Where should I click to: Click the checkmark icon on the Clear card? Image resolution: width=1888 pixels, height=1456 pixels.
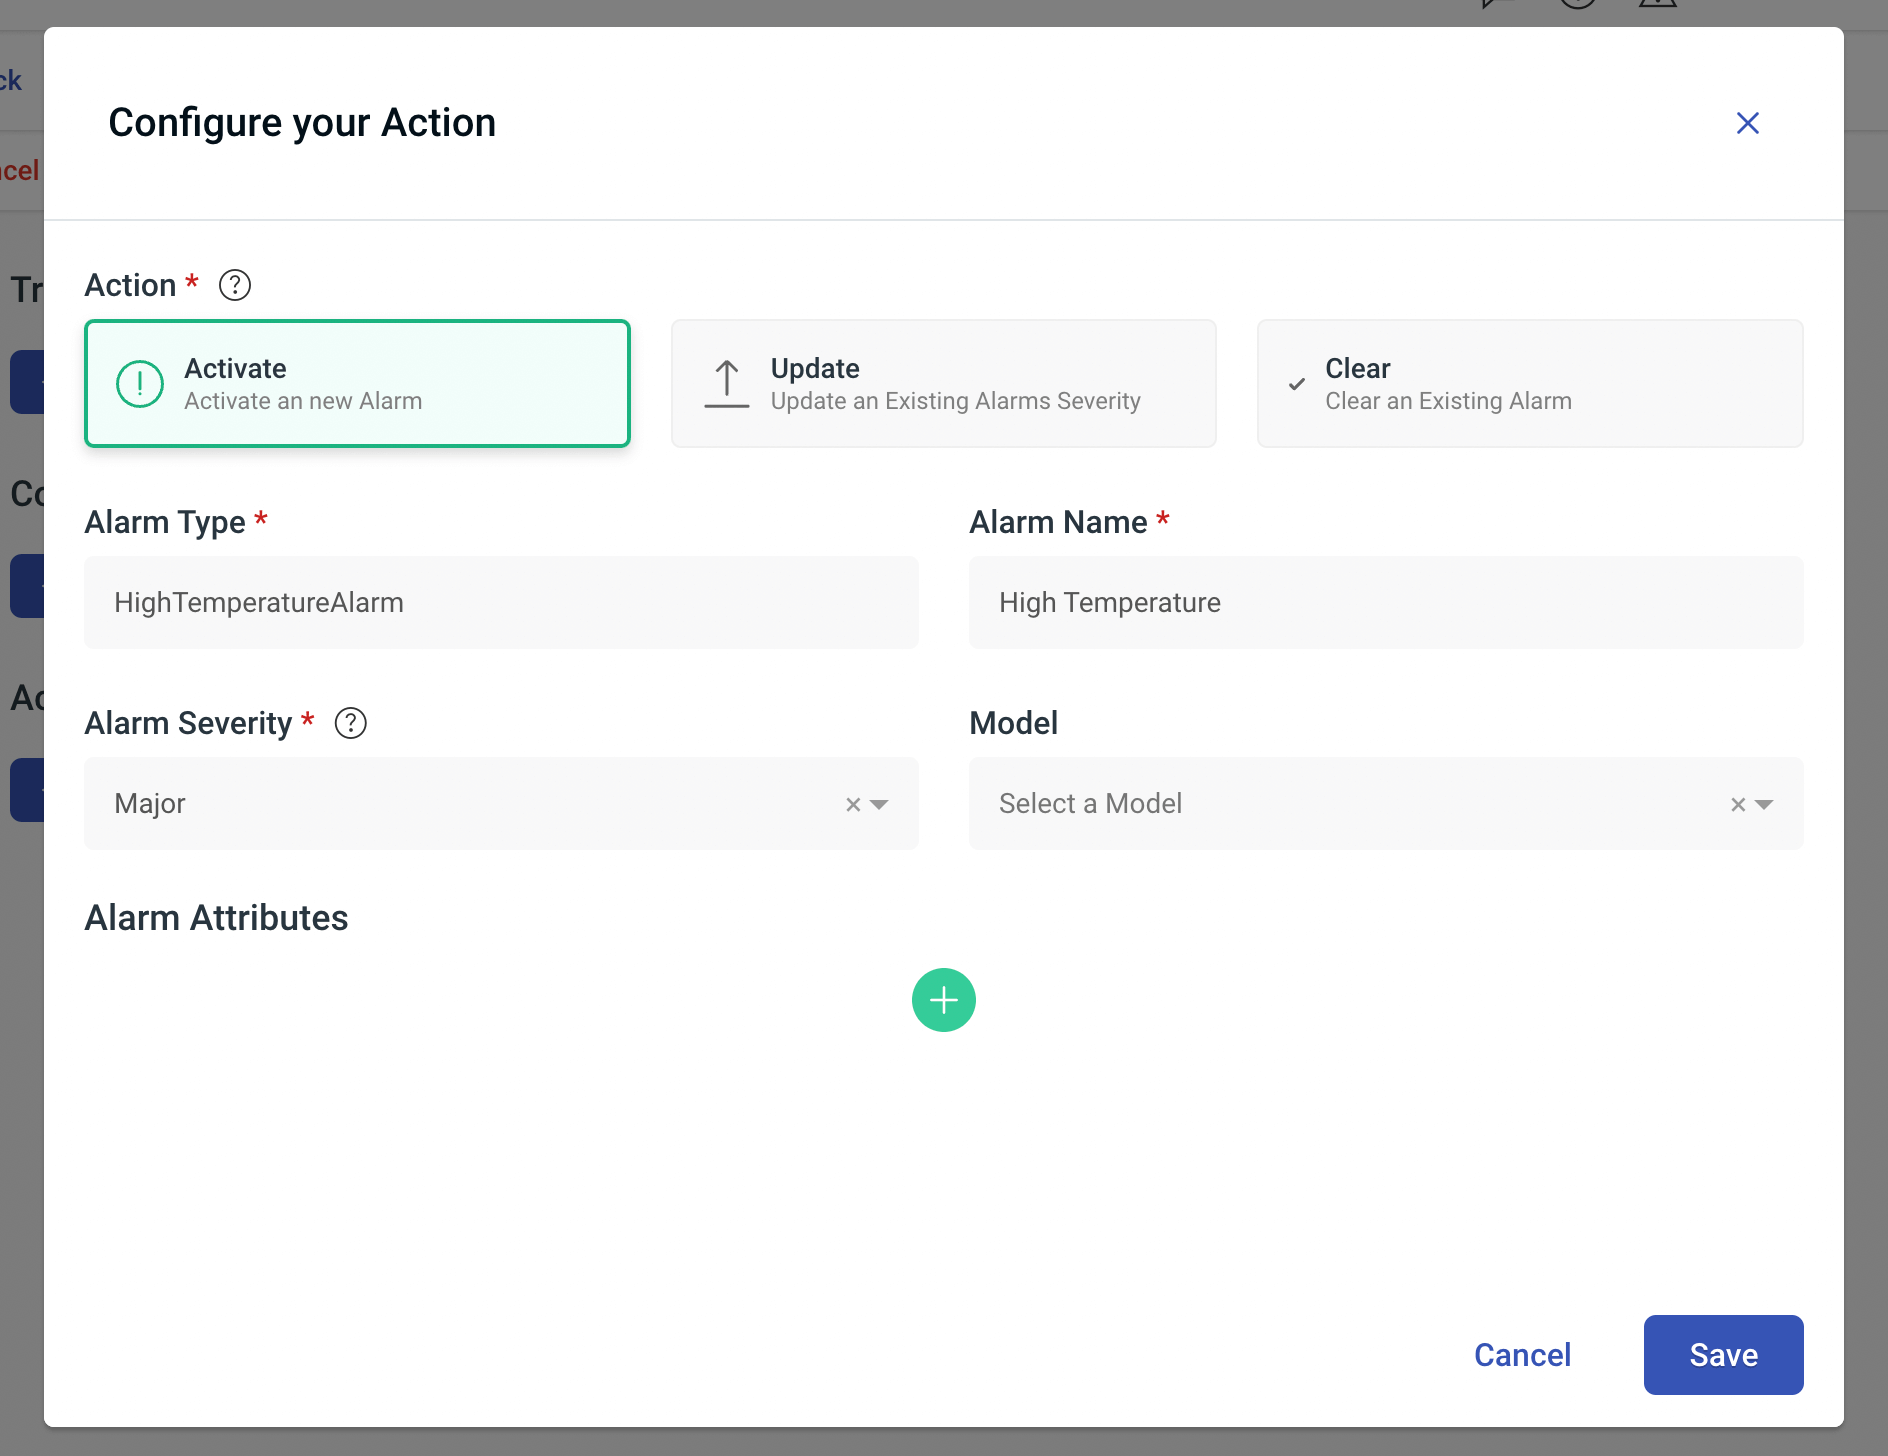click(x=1297, y=384)
